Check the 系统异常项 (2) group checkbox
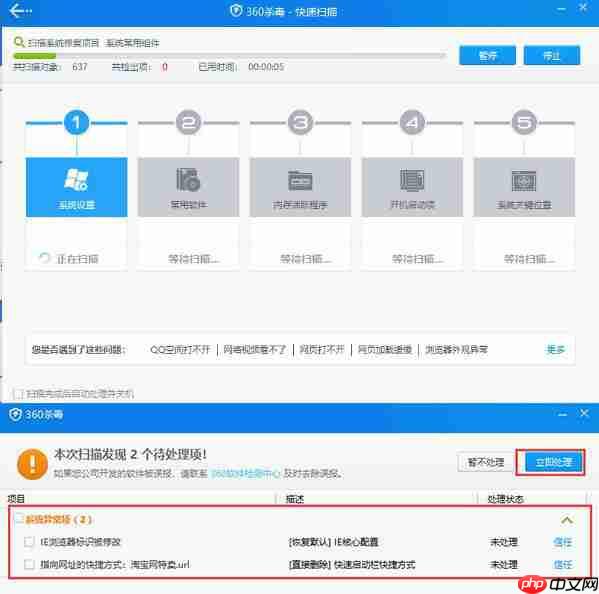599x594 pixels. (x=19, y=519)
